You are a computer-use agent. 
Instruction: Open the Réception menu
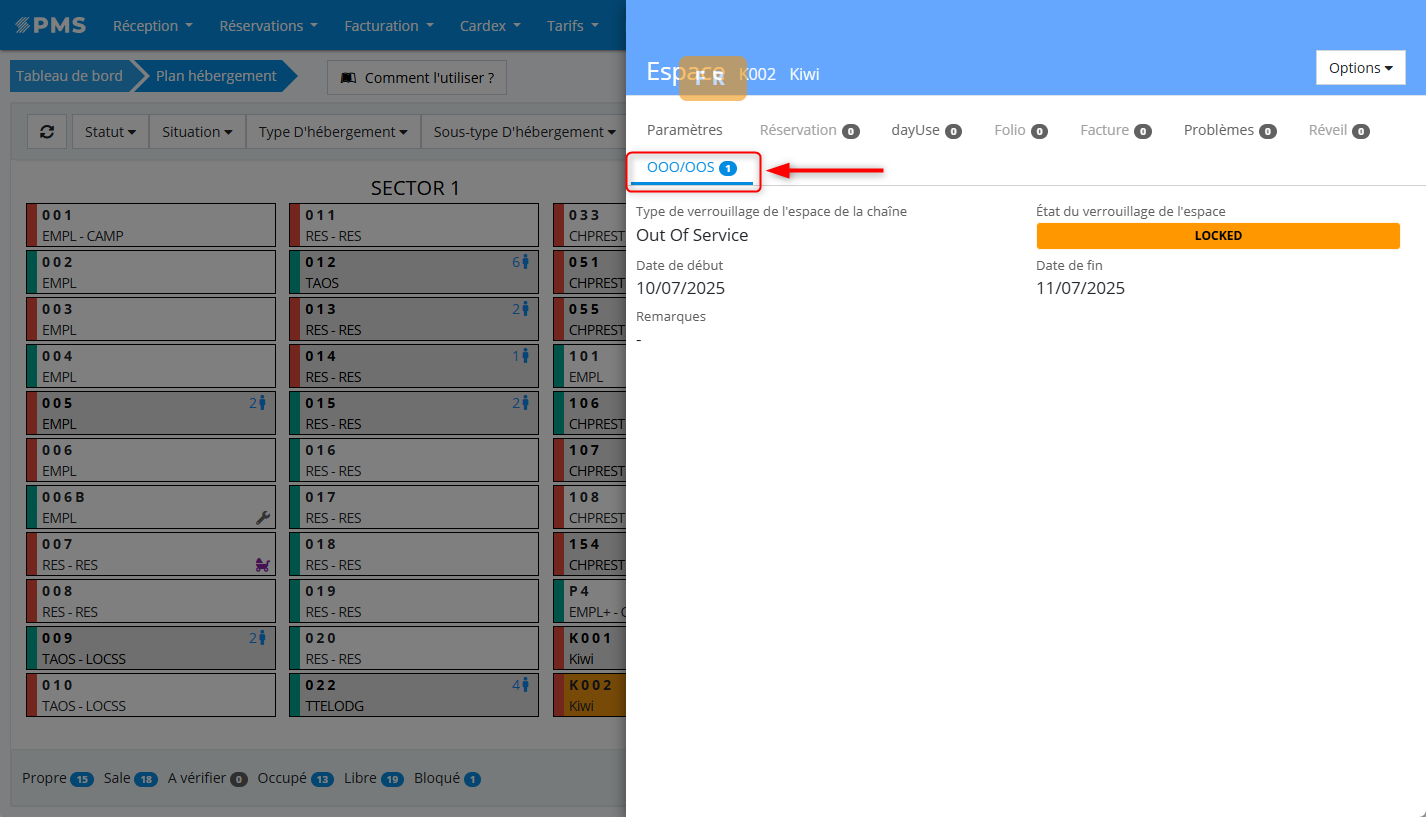[x=152, y=25]
